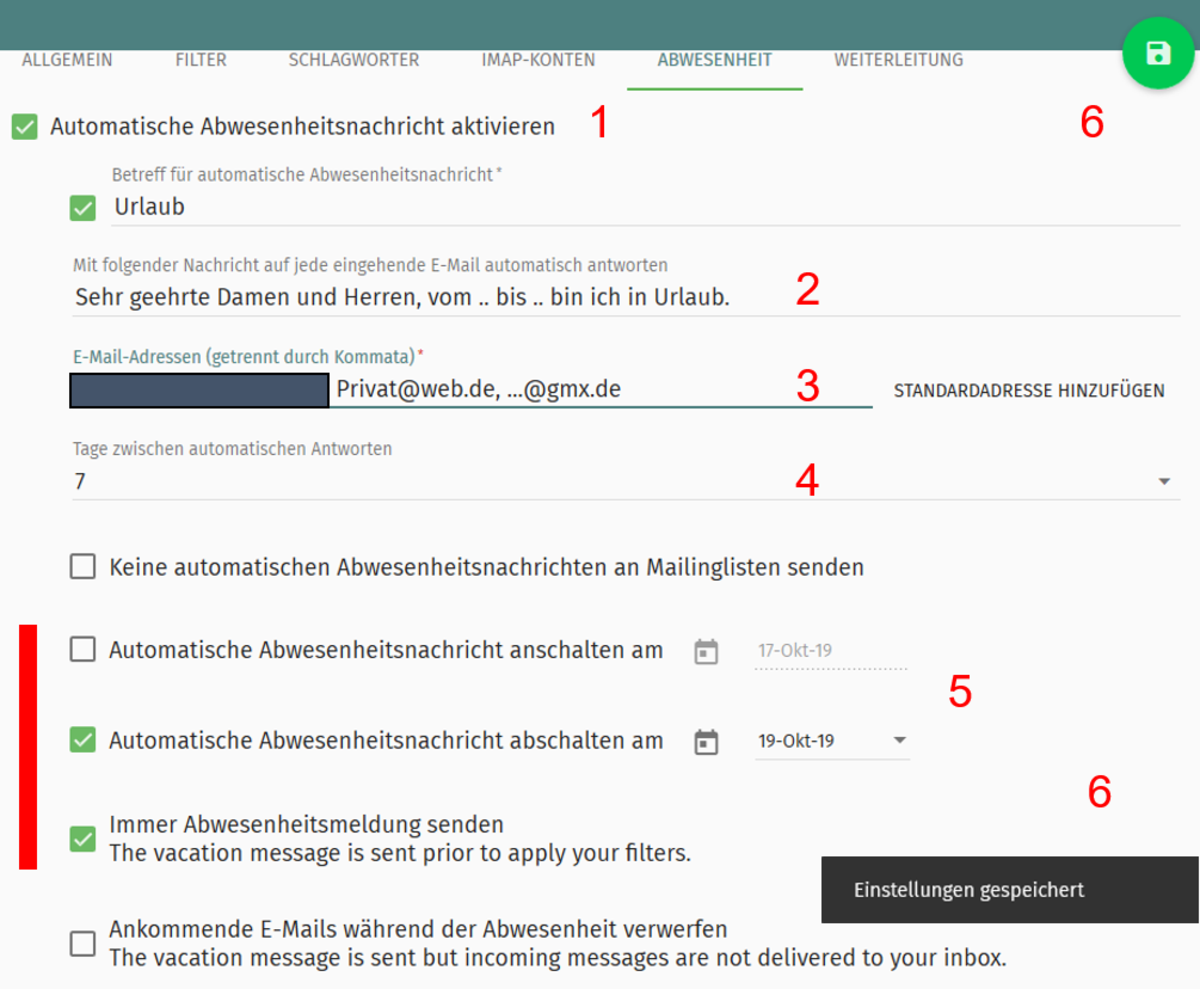Open calendar icon for abschalten date
1200x989 pixels.
coord(706,742)
